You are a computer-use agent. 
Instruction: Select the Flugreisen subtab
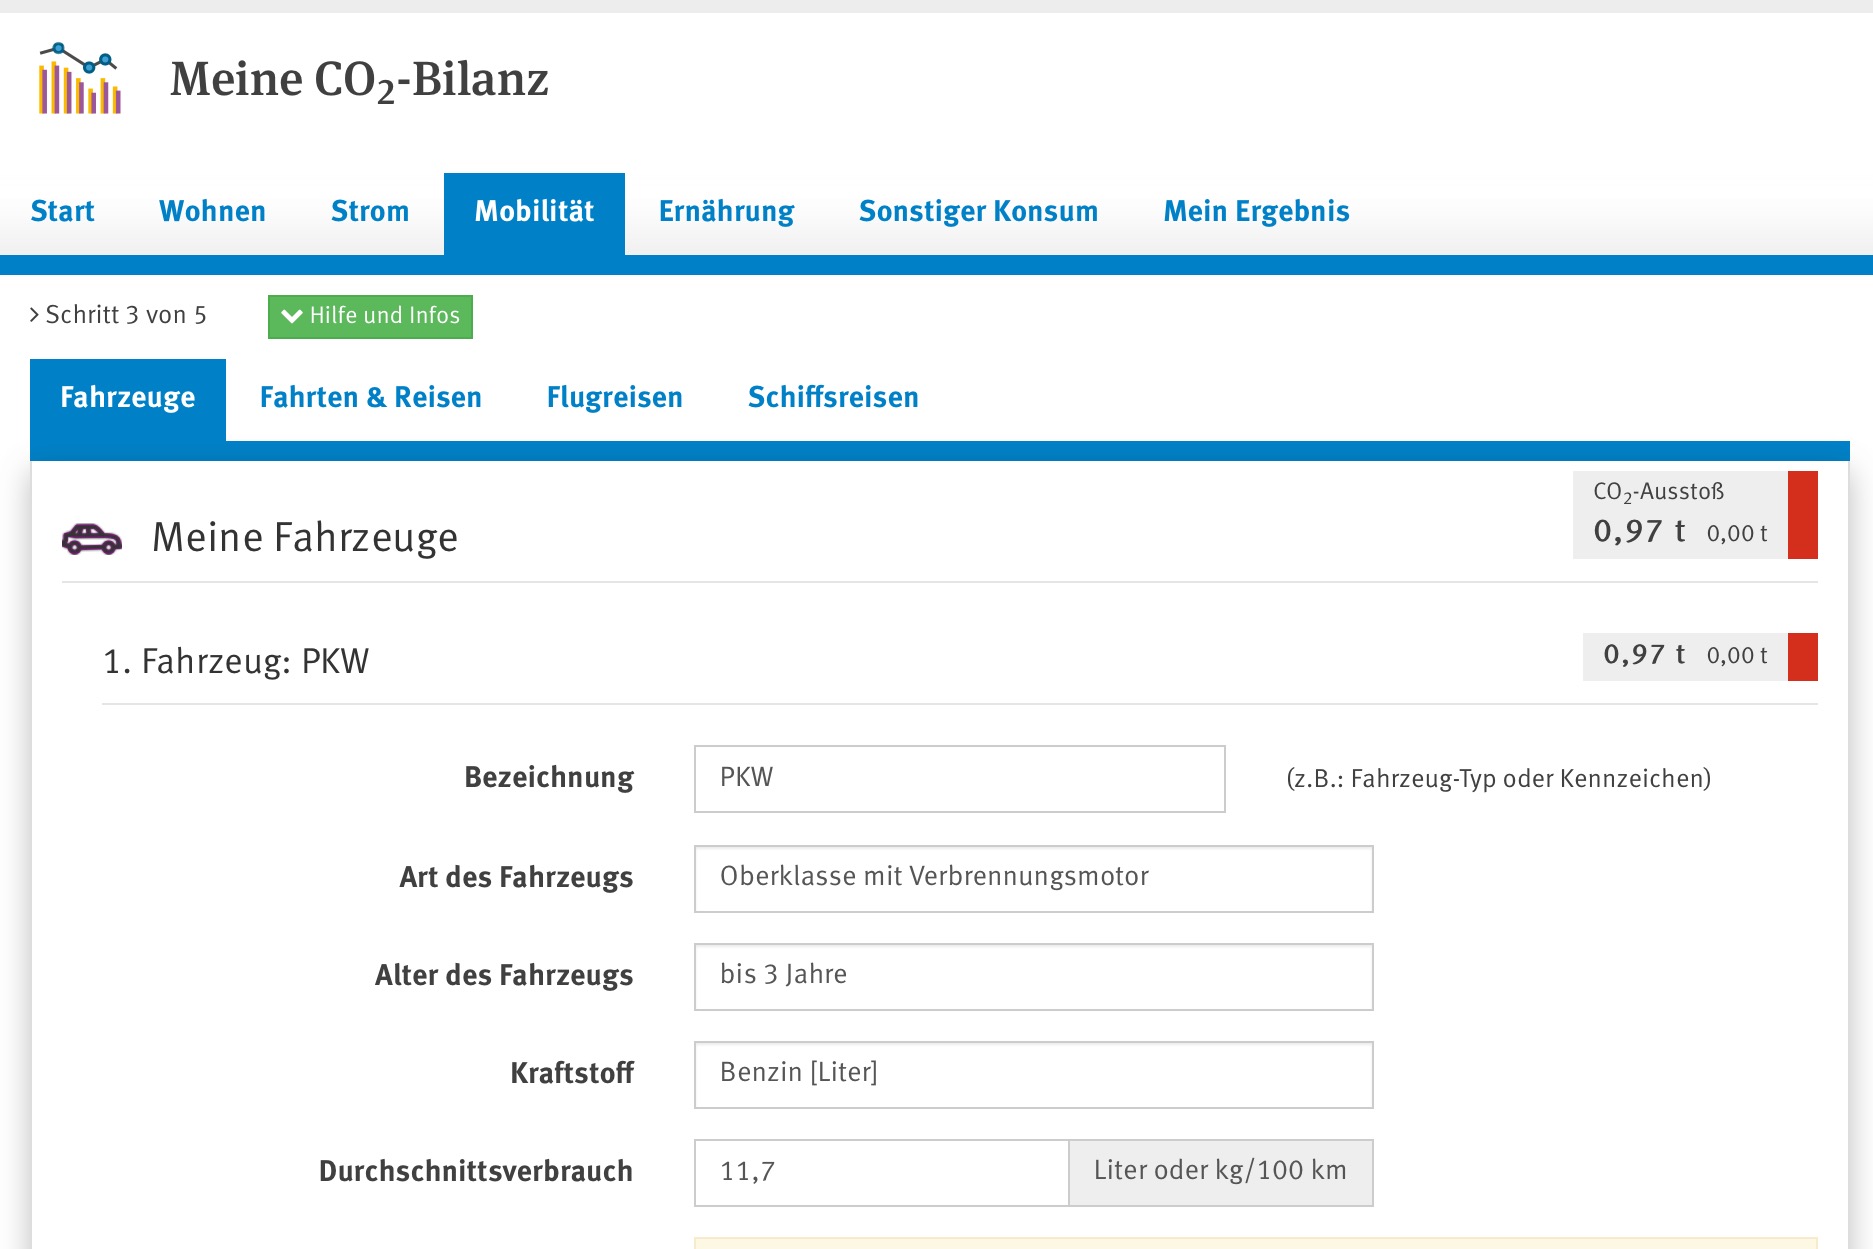[614, 398]
